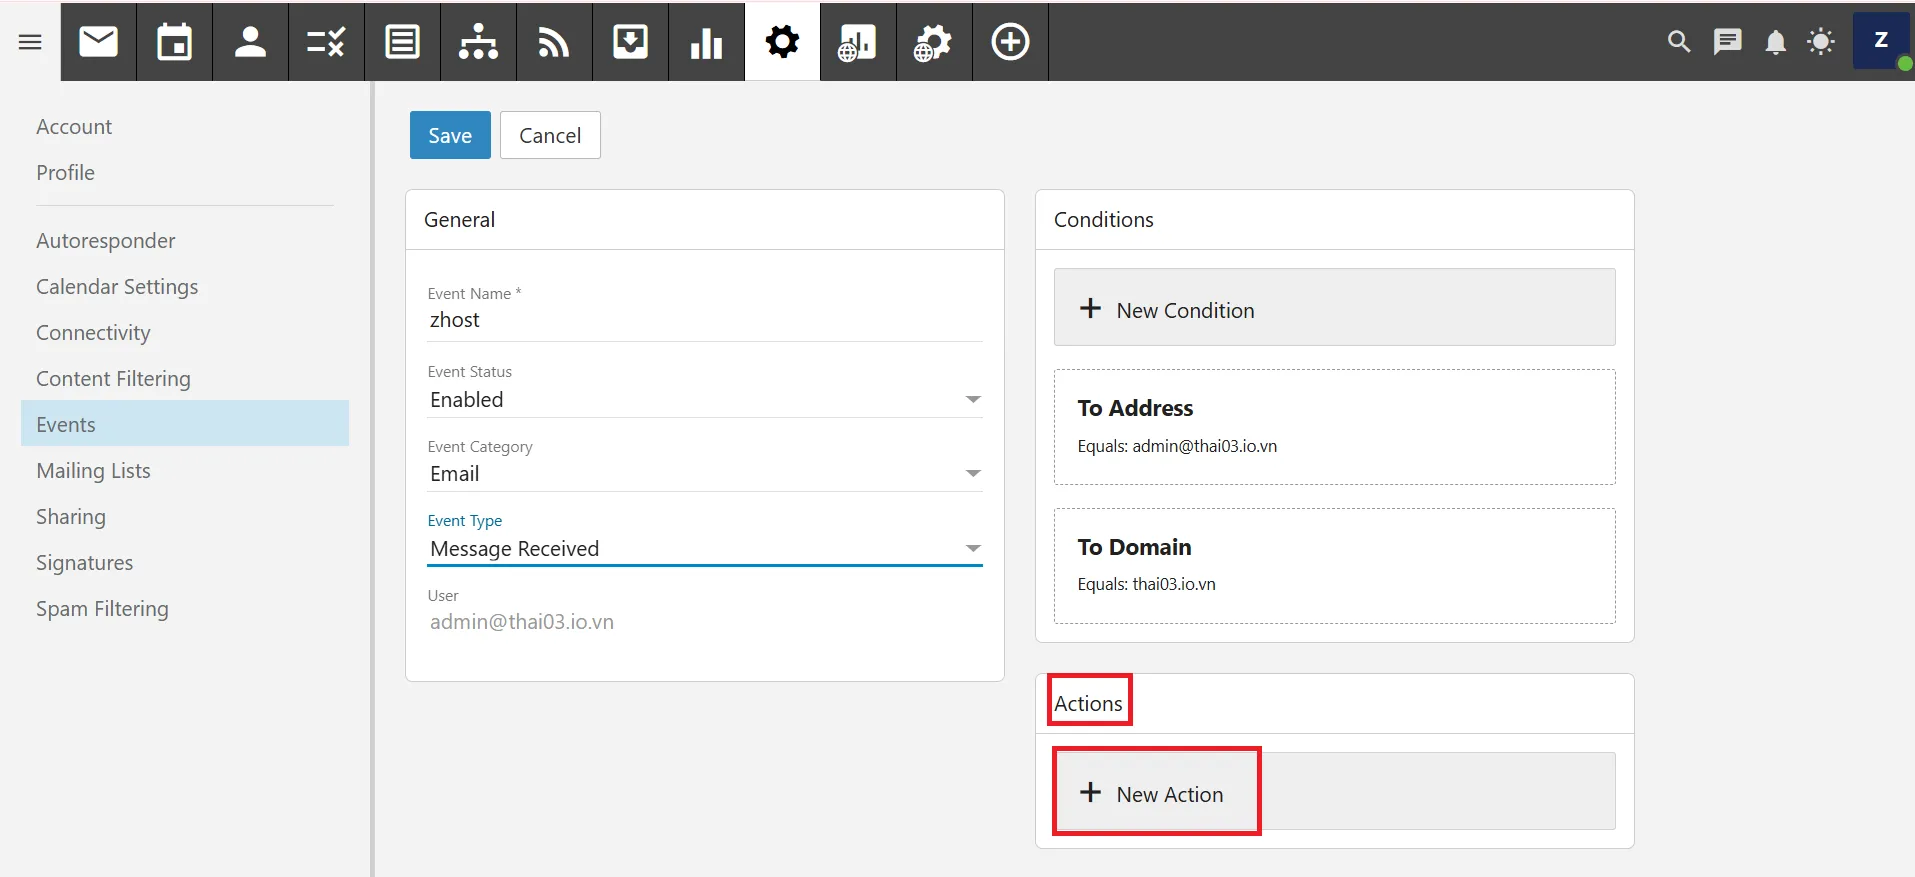Click the Event Name input field
Image resolution: width=1915 pixels, height=877 pixels.
point(704,320)
